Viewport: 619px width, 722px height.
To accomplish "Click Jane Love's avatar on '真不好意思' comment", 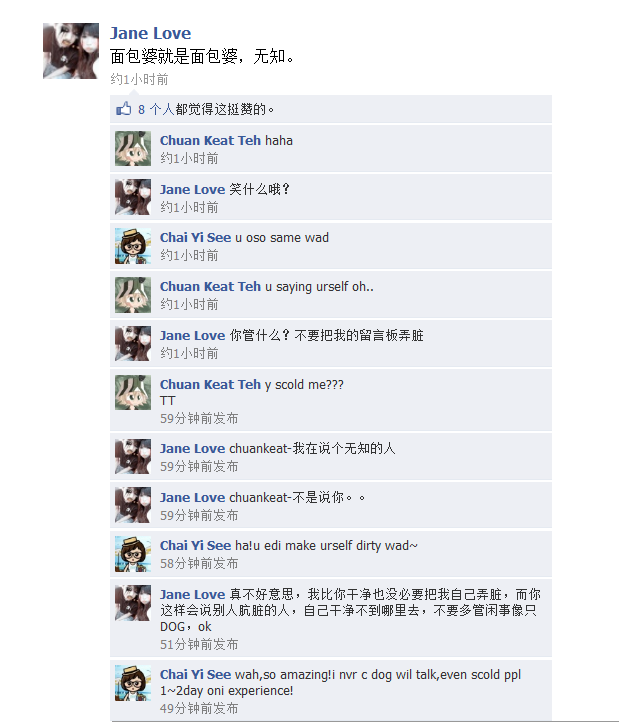I will coord(133,603).
